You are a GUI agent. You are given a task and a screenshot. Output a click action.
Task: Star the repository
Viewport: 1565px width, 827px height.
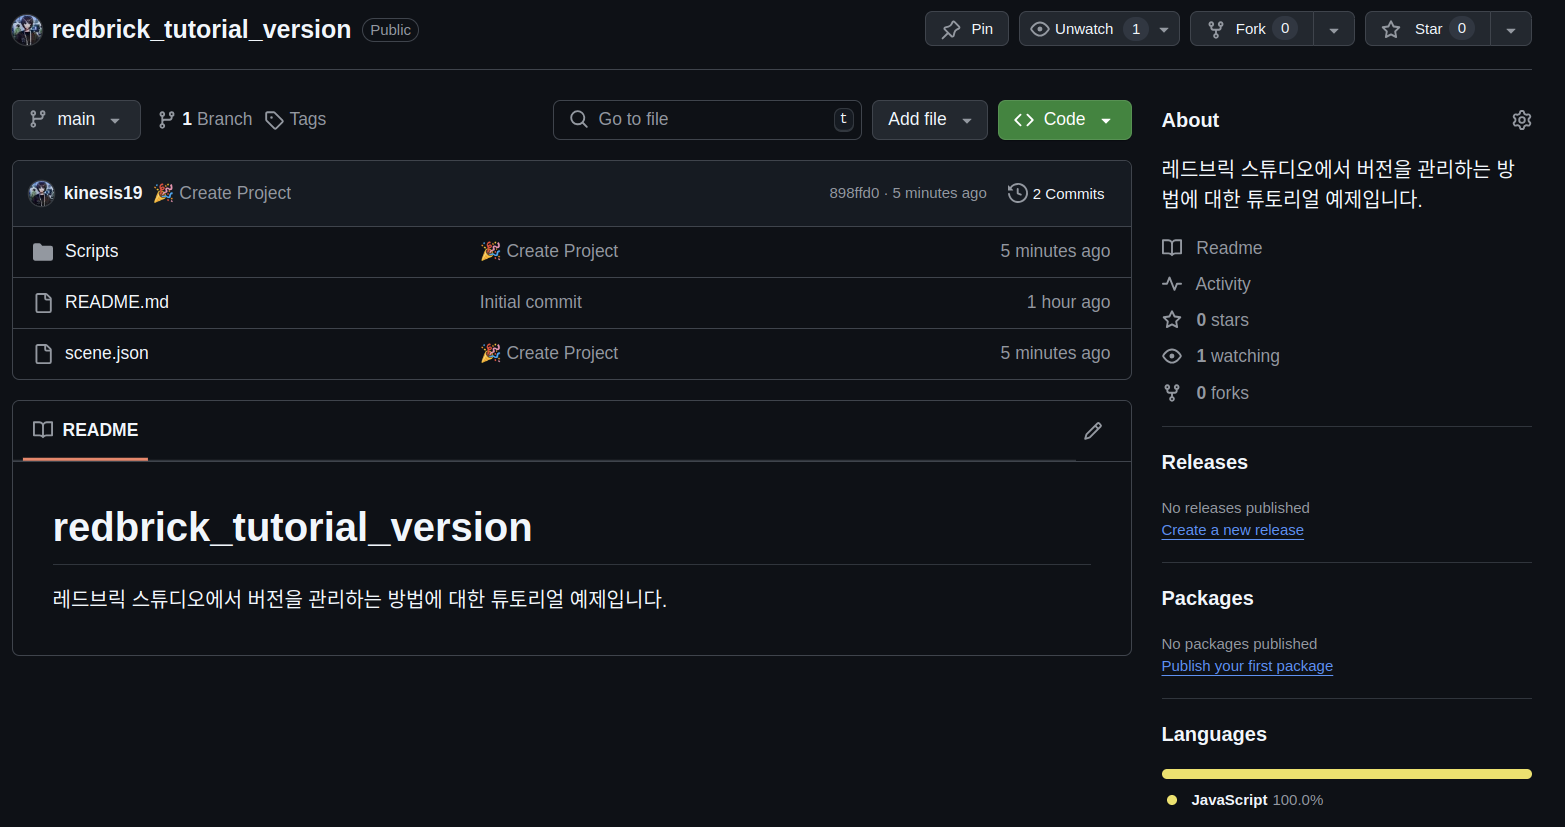click(x=1428, y=29)
